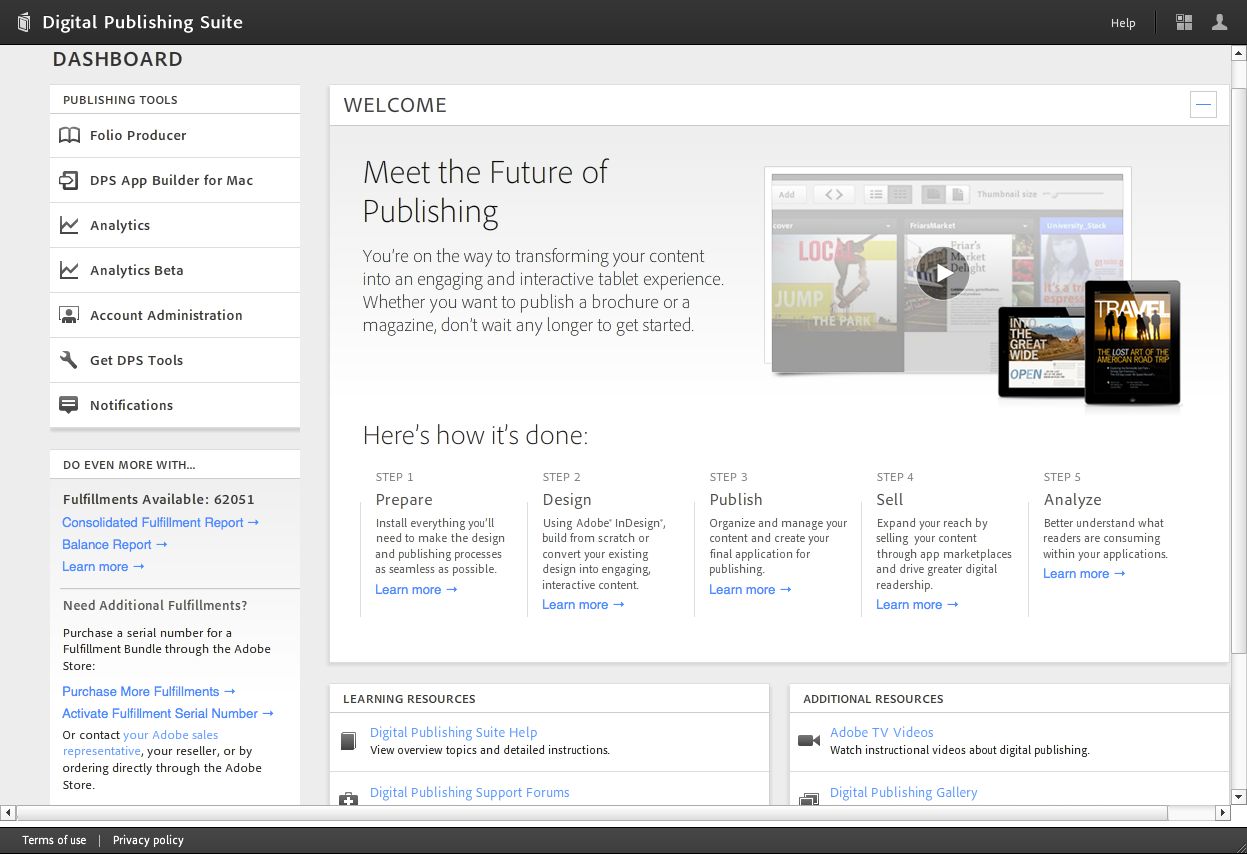Viewport: 1247px width, 854px height.
Task: Open the Balance Report link
Action: [x=114, y=544]
